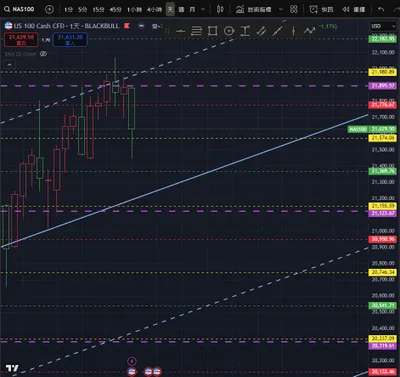Select the vertical line drawing tool
The width and height of the screenshot is (400, 377).
293,31
